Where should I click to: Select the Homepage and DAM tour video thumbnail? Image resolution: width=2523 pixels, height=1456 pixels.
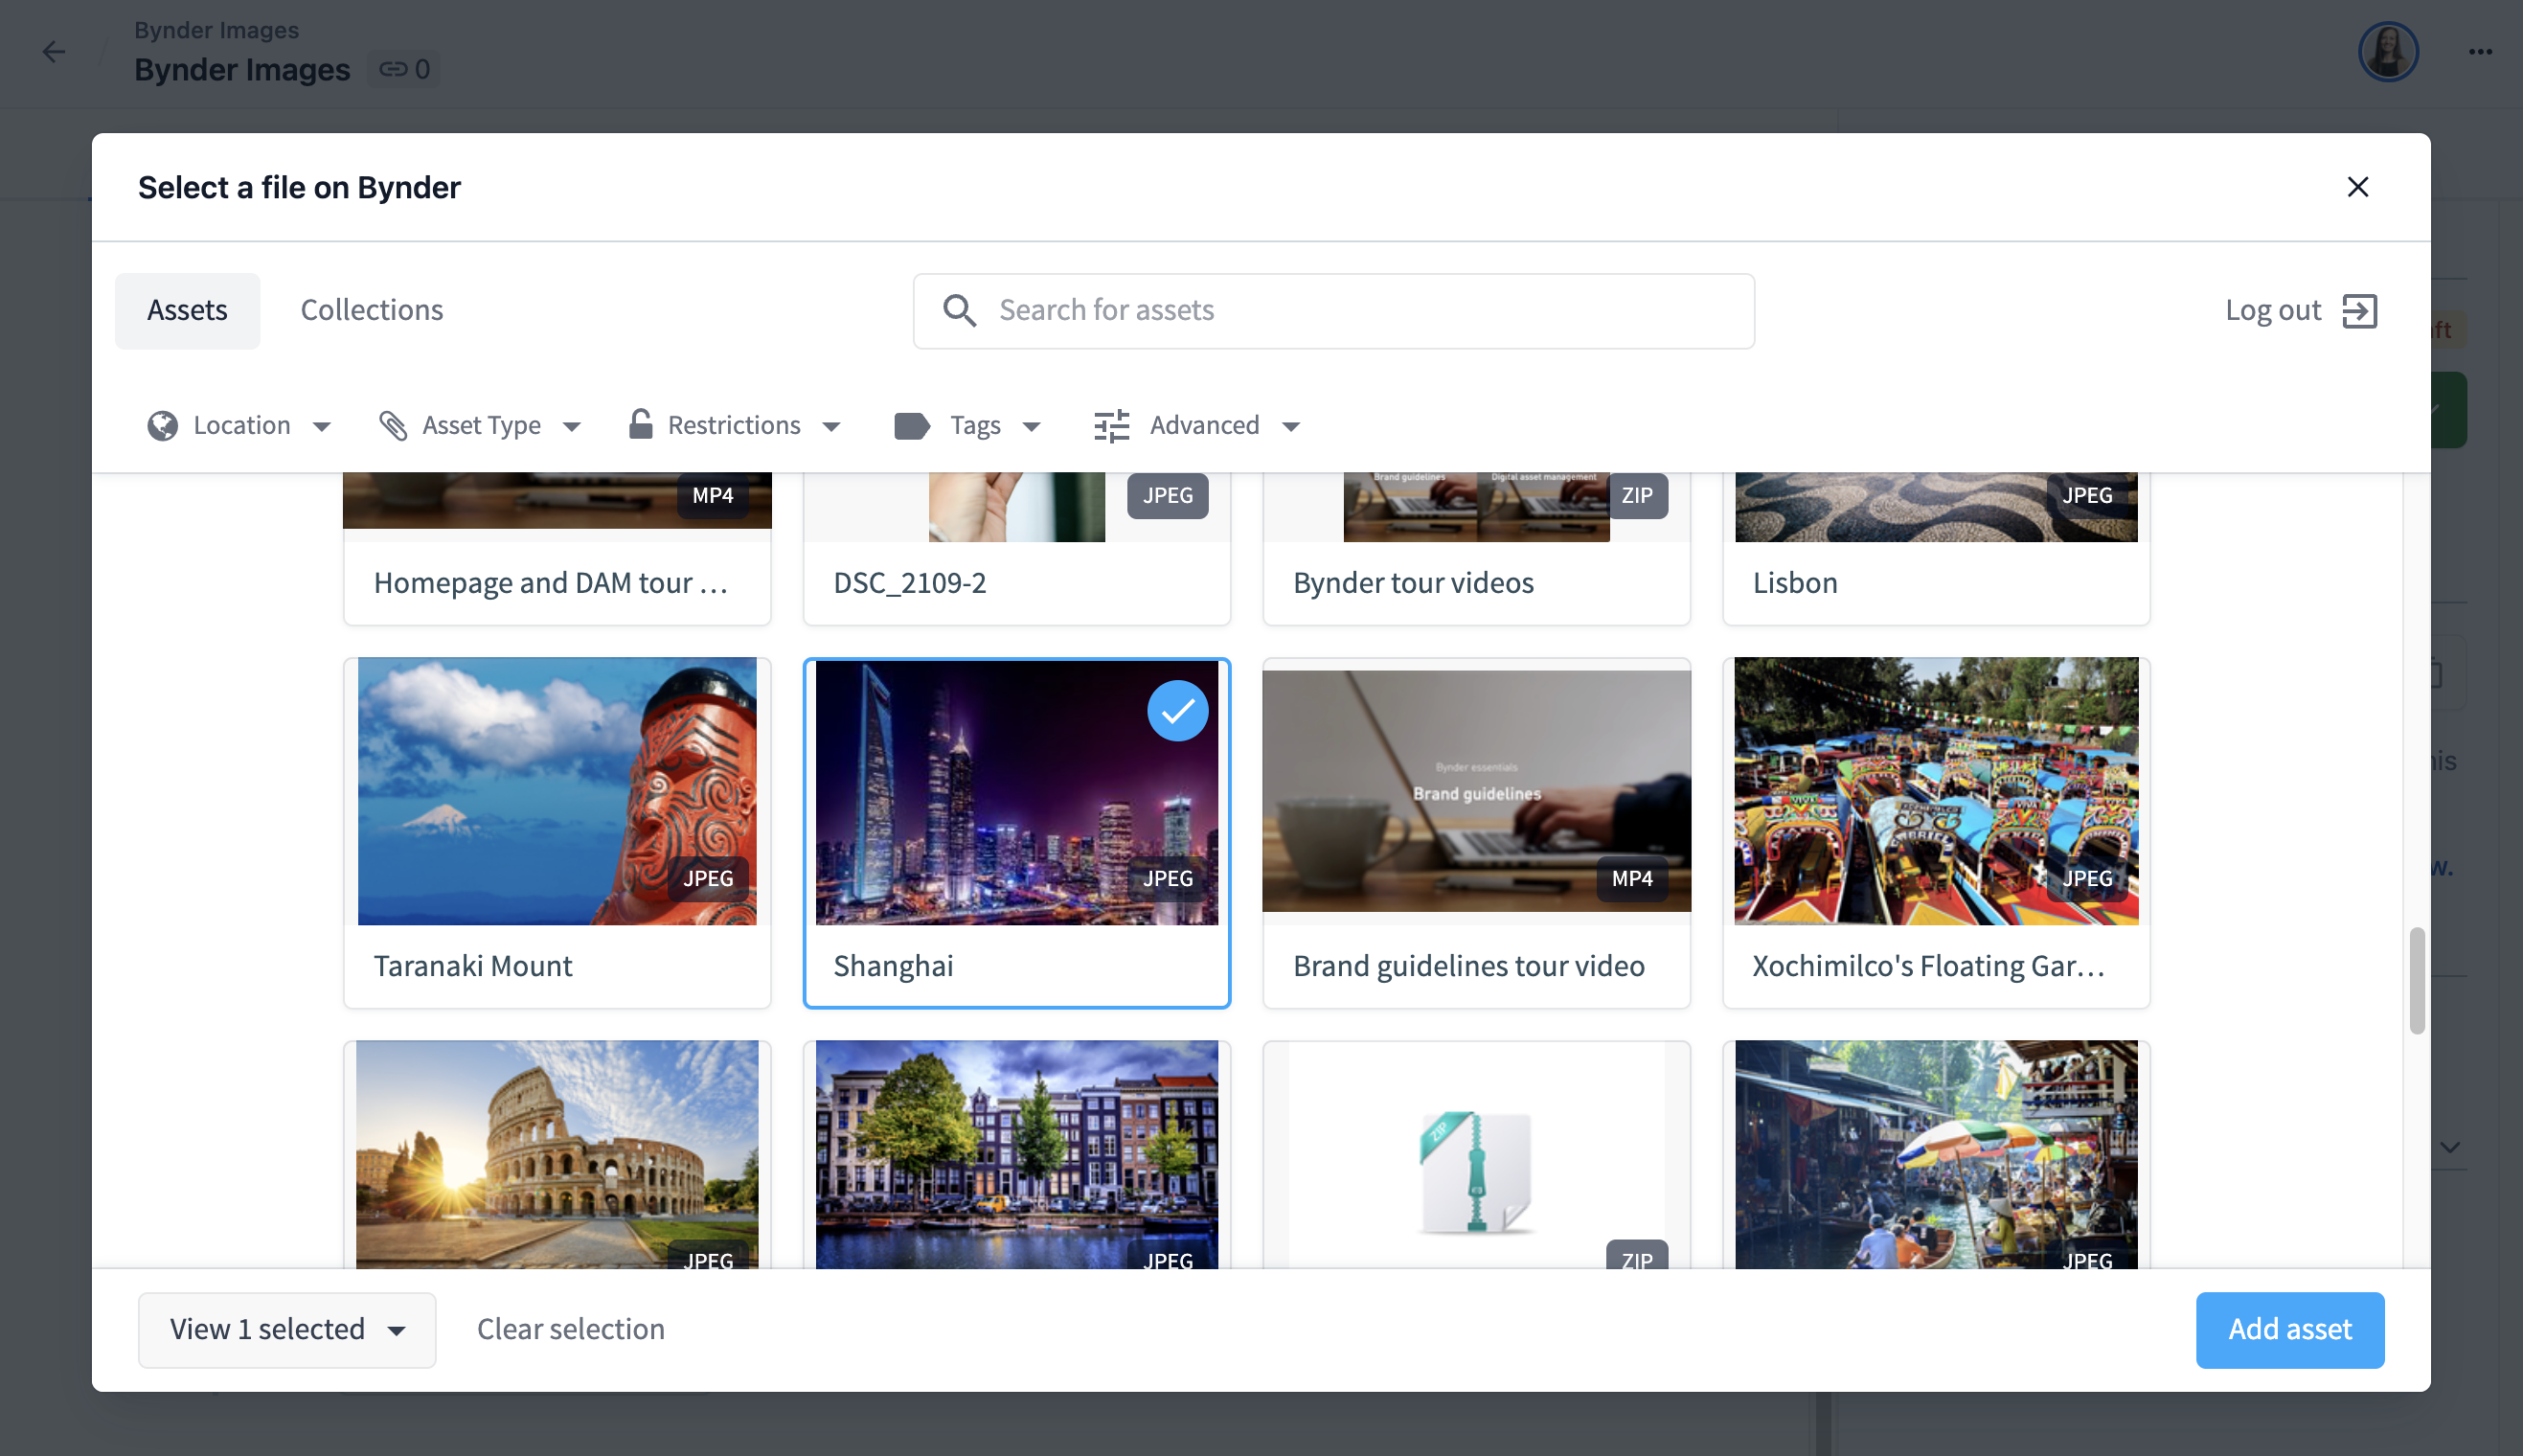pyautogui.click(x=557, y=500)
